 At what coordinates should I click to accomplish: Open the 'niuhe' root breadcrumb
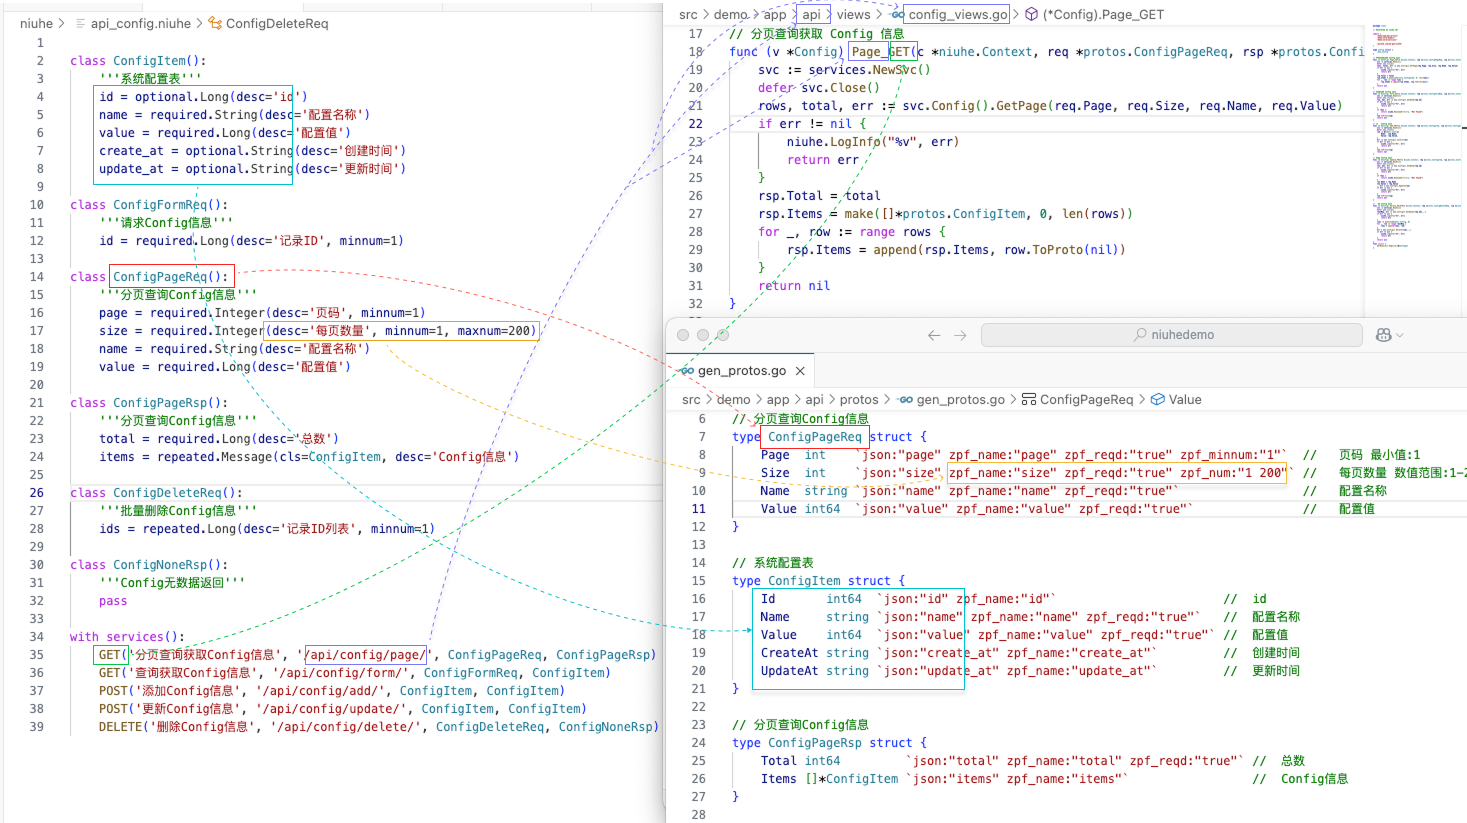tap(36, 23)
